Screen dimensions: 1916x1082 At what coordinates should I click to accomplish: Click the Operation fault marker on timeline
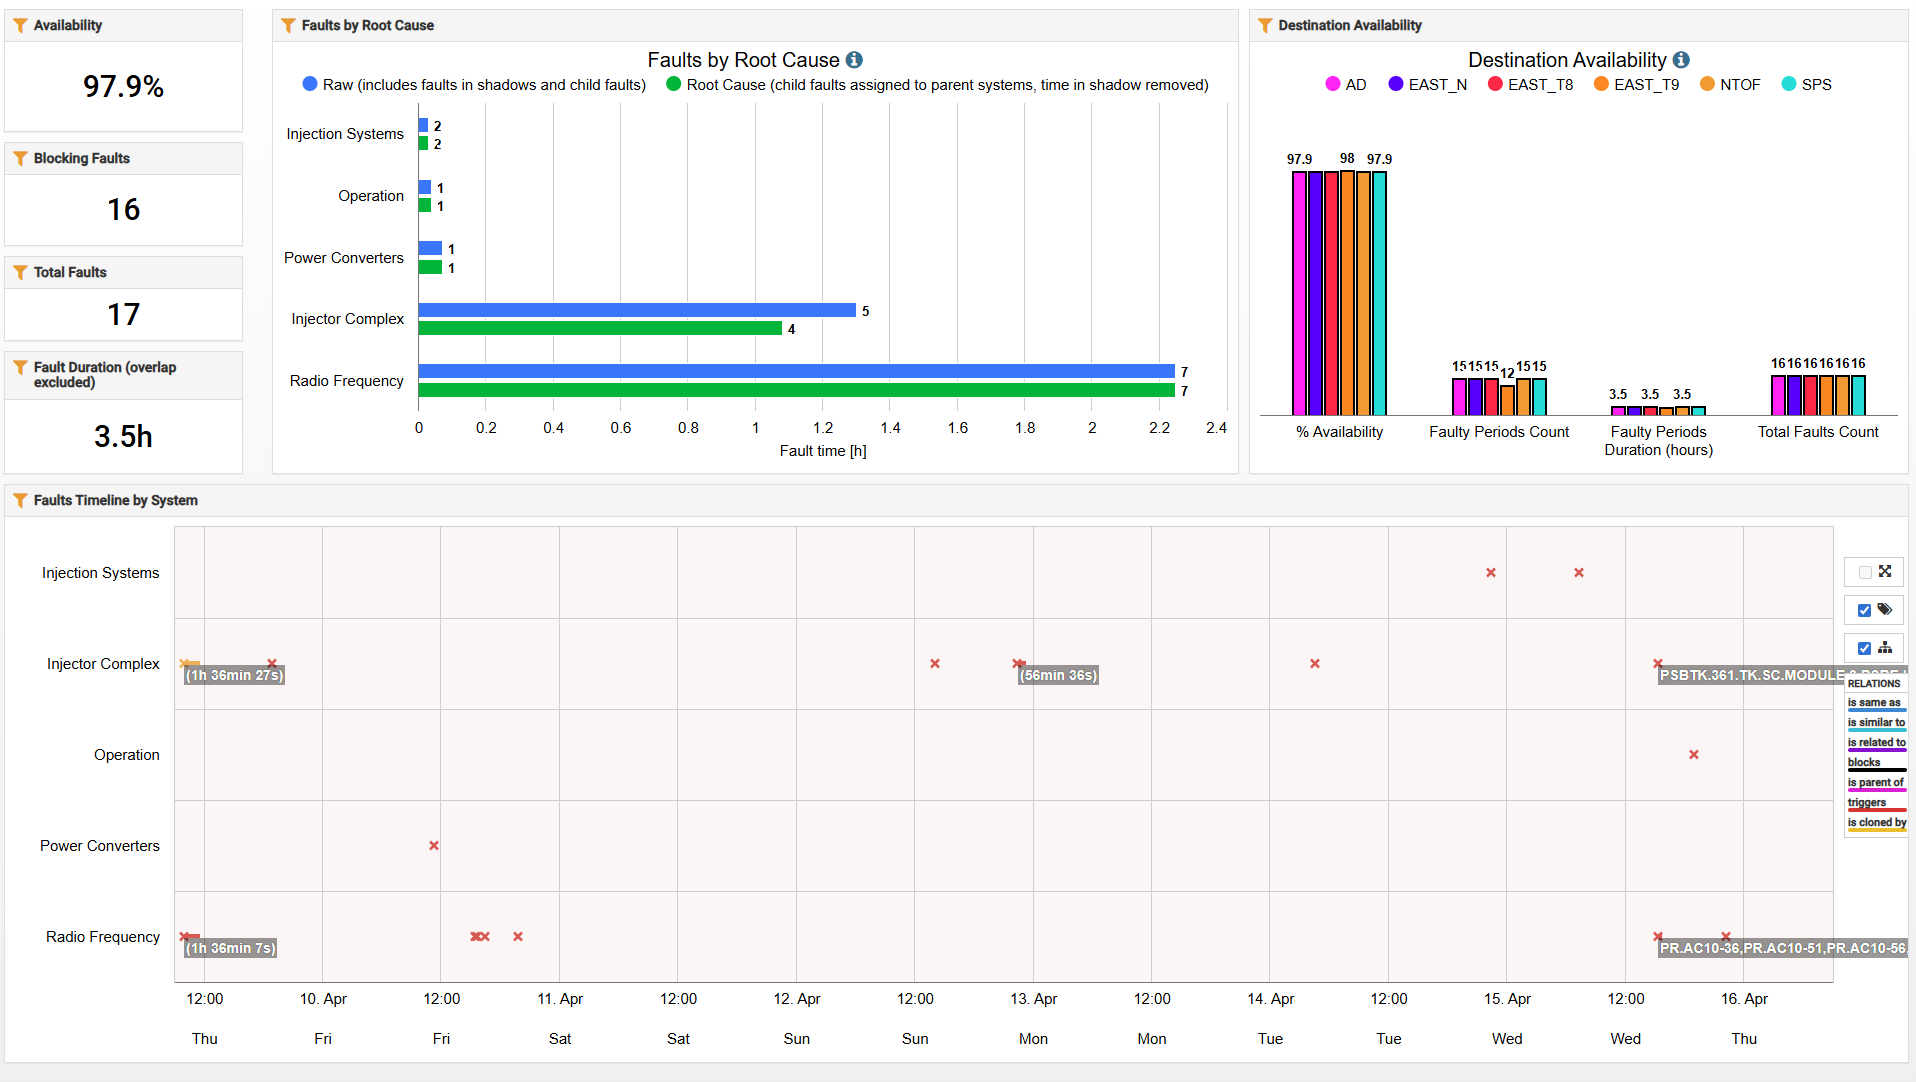pyautogui.click(x=1694, y=755)
